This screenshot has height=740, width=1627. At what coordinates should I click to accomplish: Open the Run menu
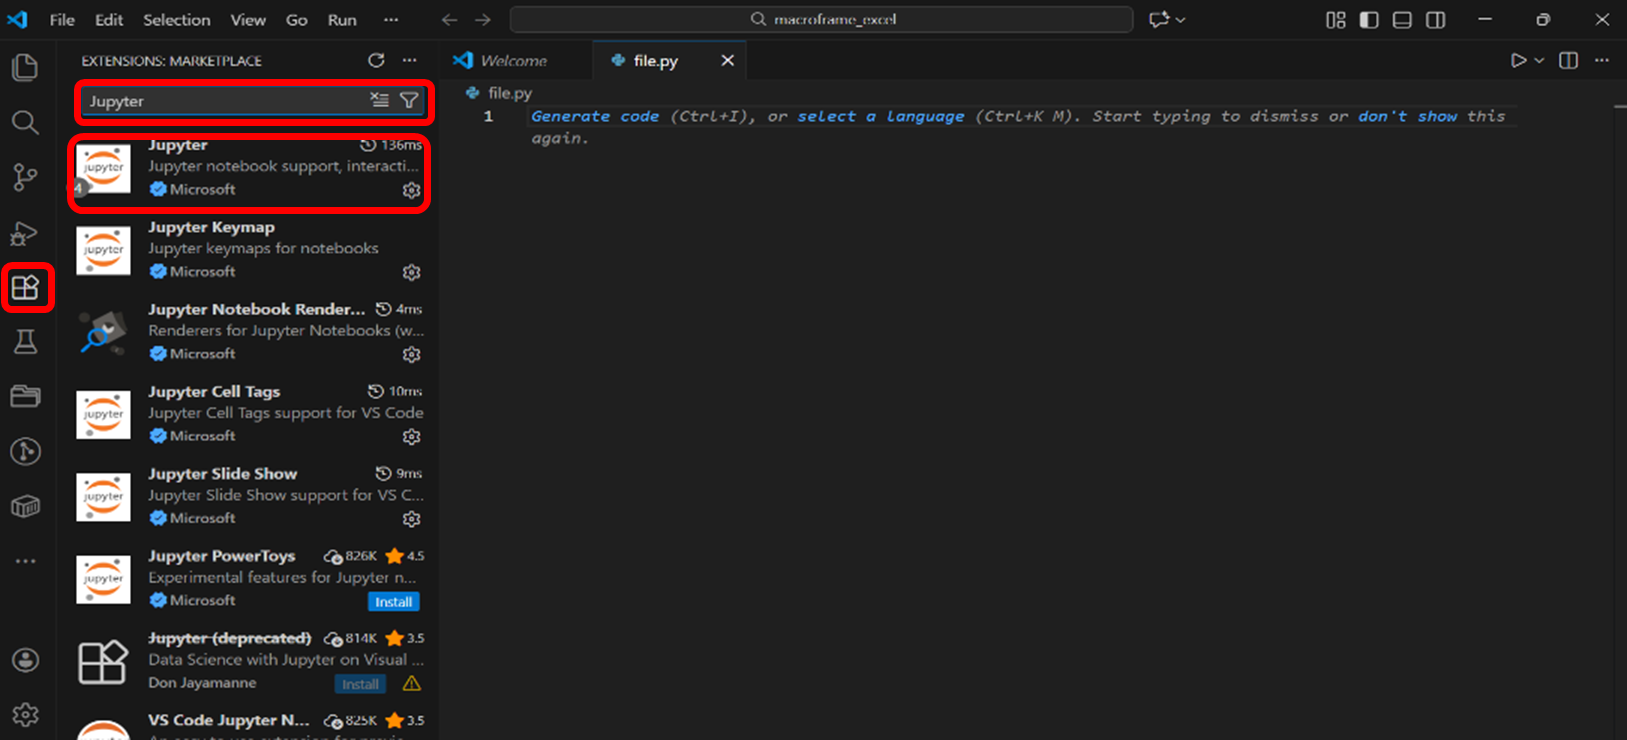[x=342, y=19]
